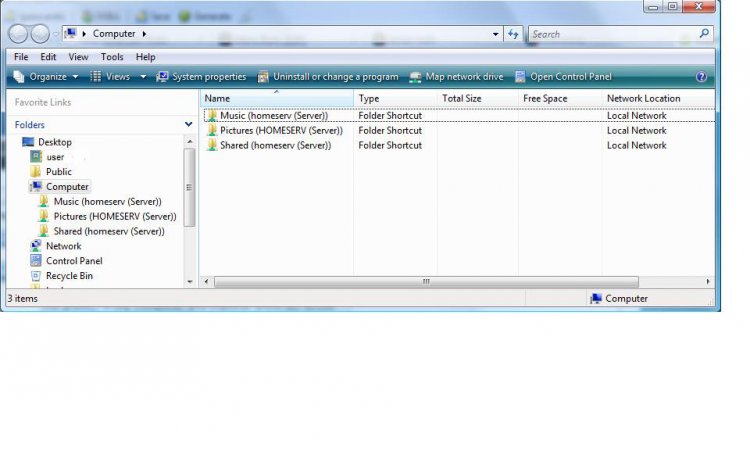
Task: Expand the Views dropdown arrow
Action: coord(142,77)
